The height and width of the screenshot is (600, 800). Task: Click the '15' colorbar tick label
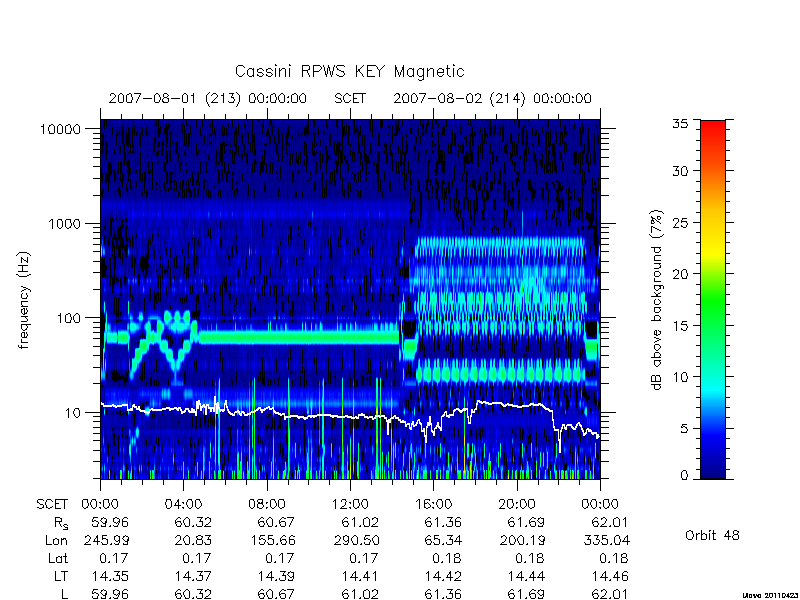coord(680,326)
